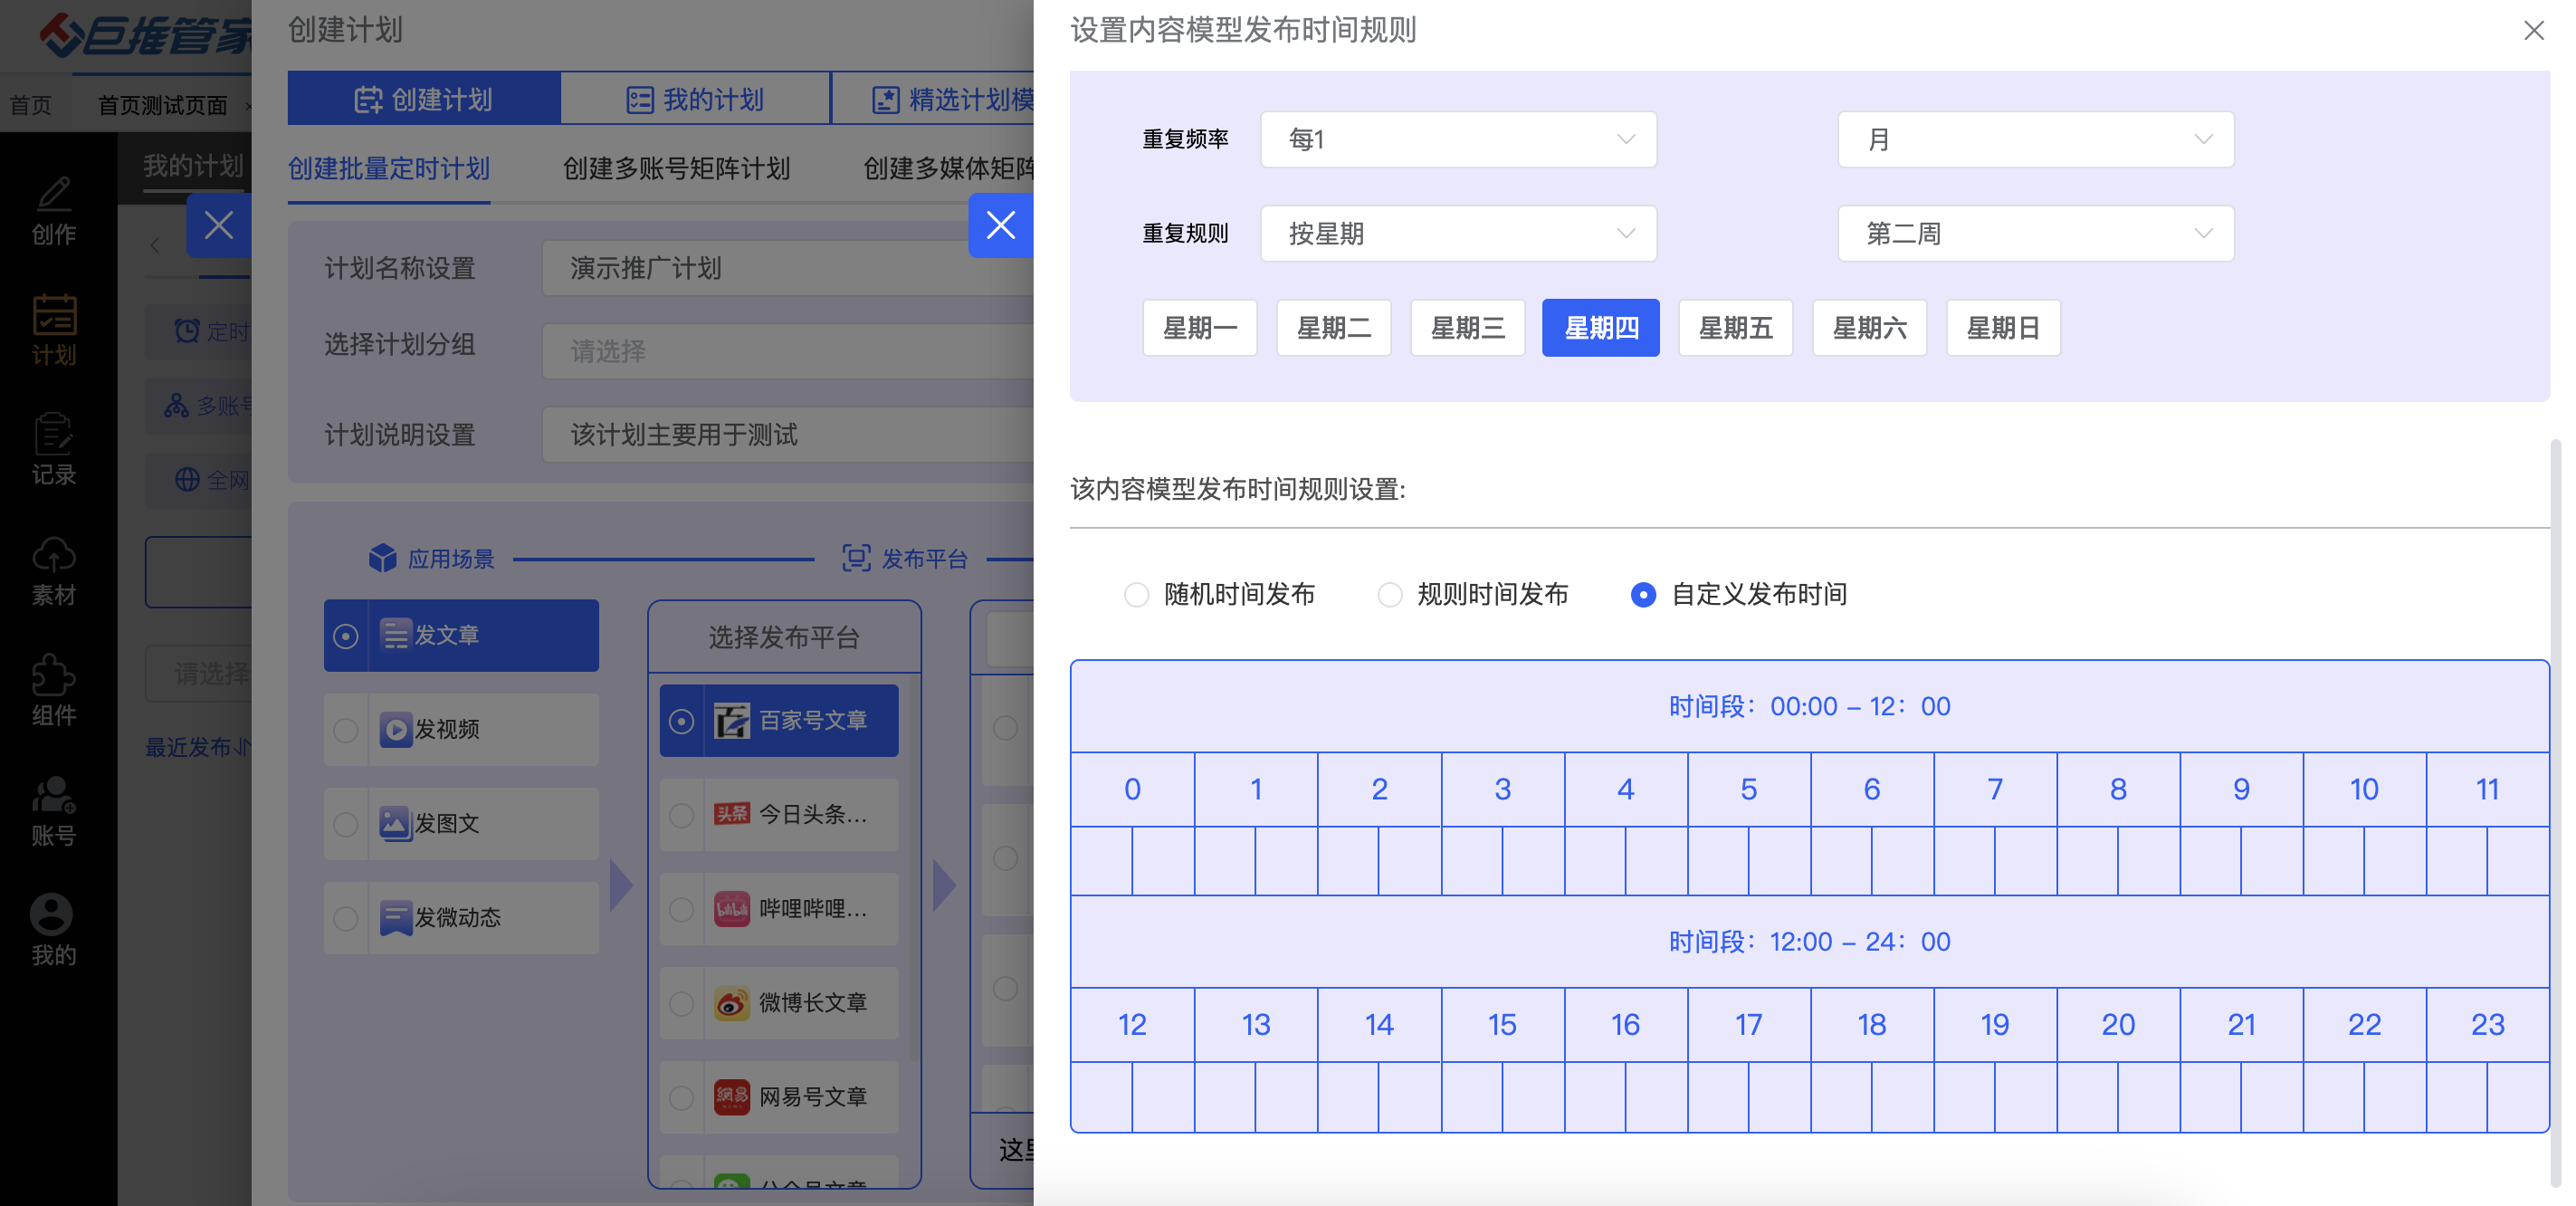Select the 组件 sidebar icon
The height and width of the screenshot is (1206, 2576).
(x=52, y=692)
